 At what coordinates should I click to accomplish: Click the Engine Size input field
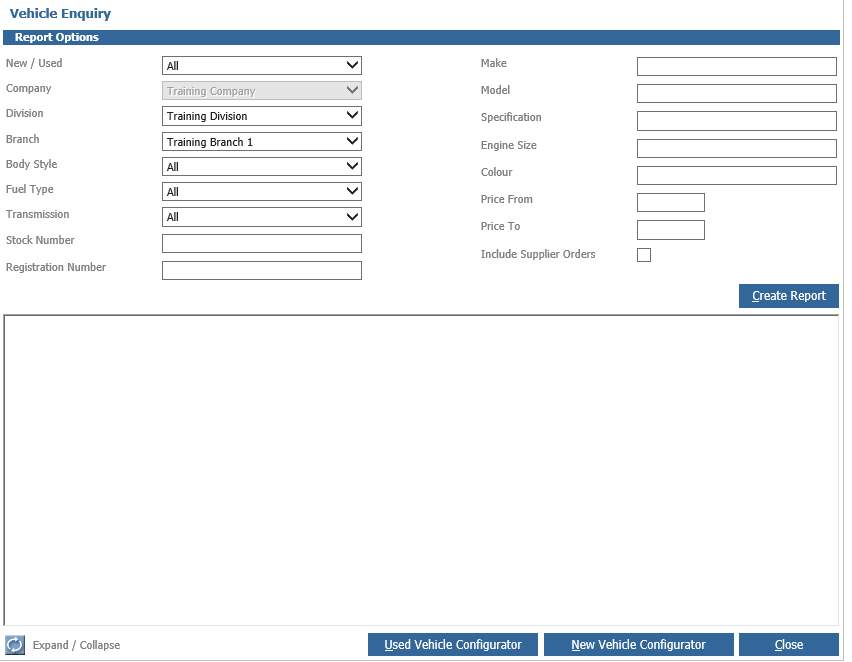737,148
